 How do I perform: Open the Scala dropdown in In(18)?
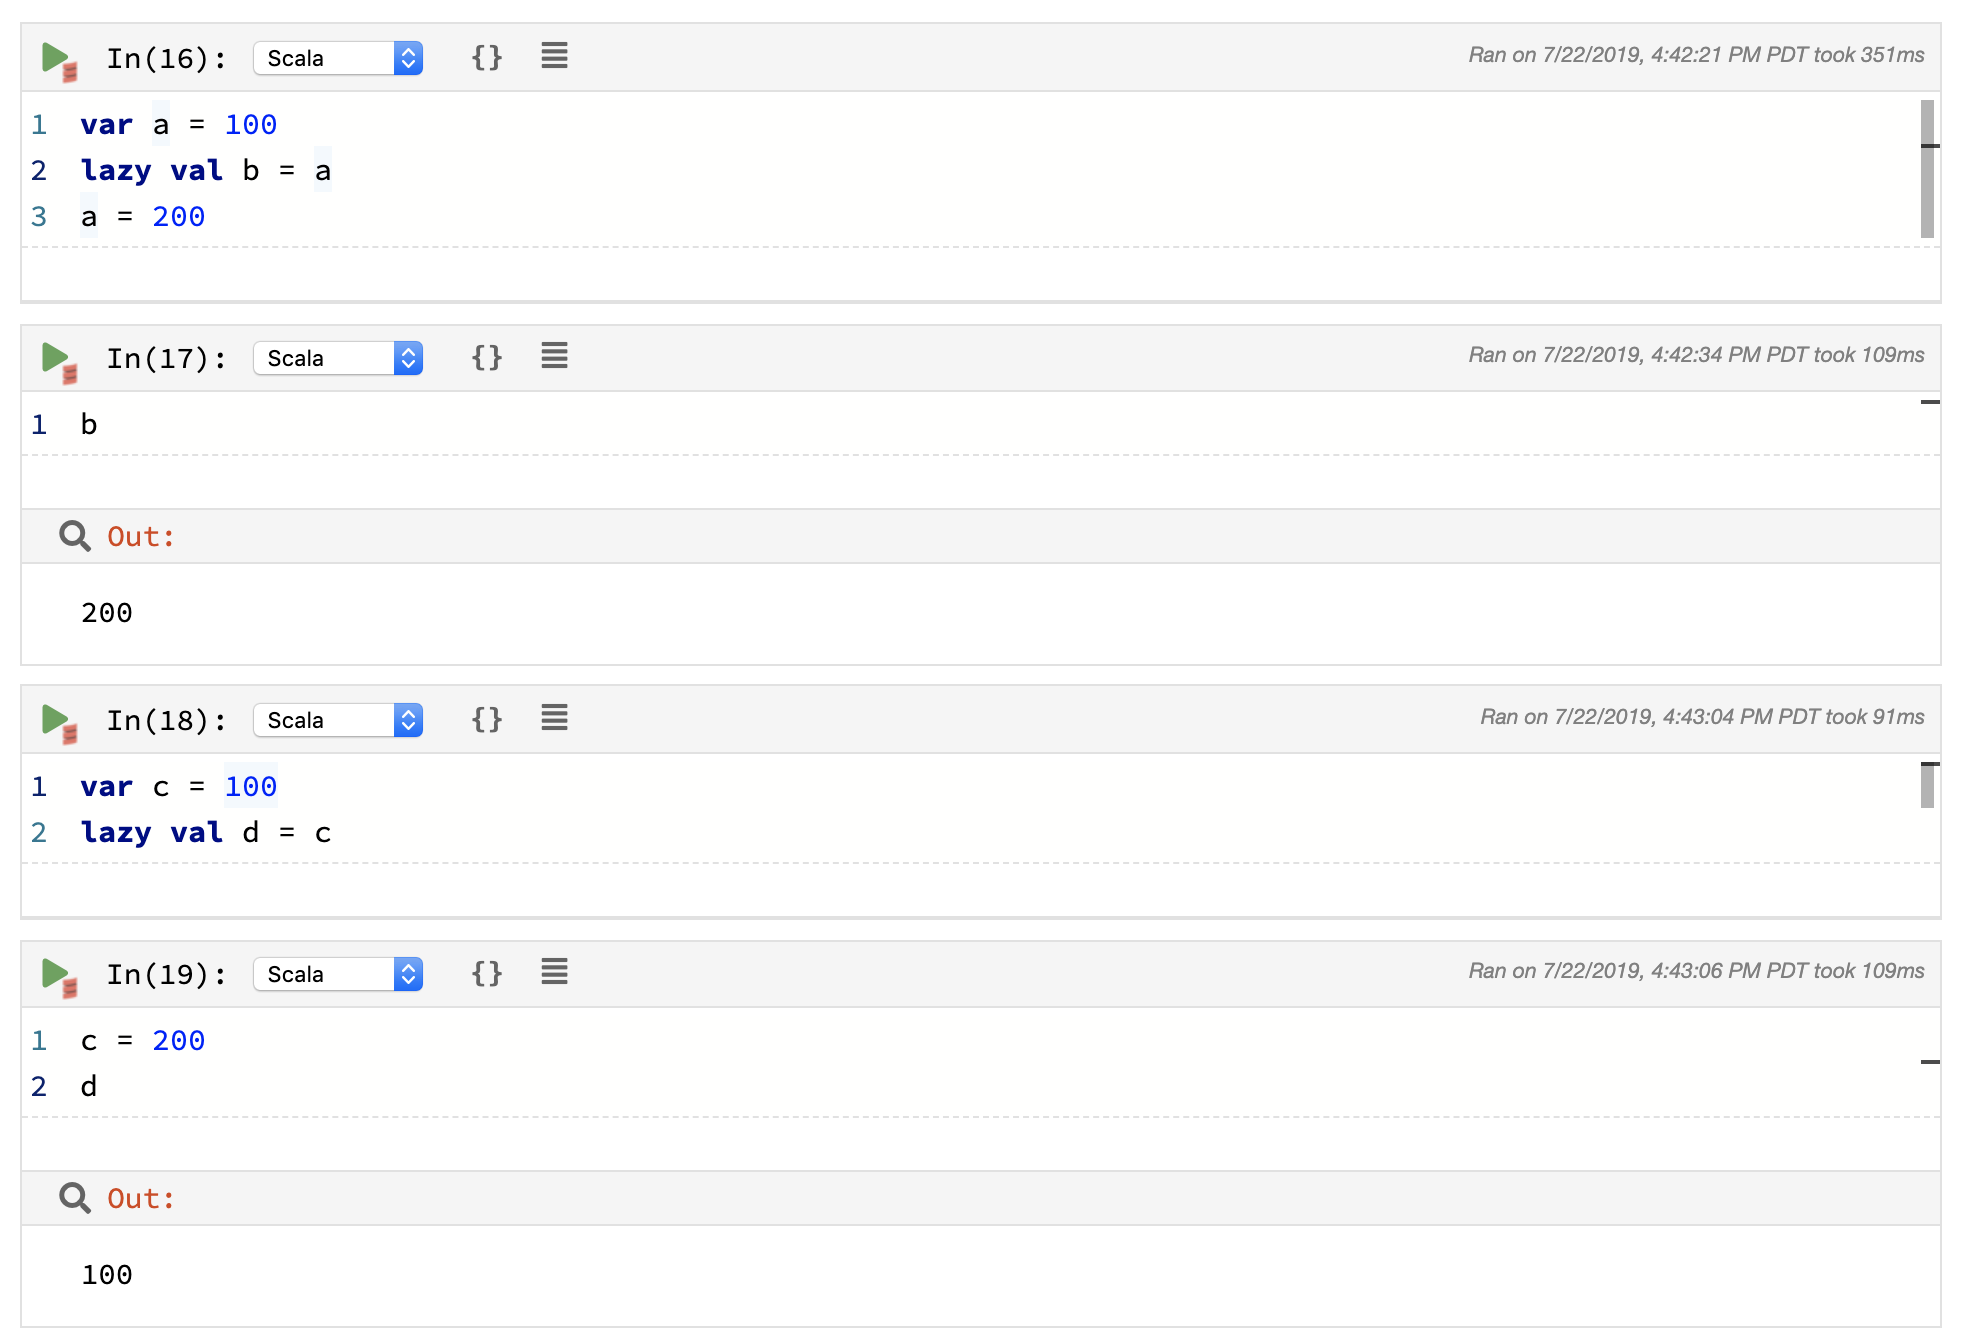(x=337, y=719)
